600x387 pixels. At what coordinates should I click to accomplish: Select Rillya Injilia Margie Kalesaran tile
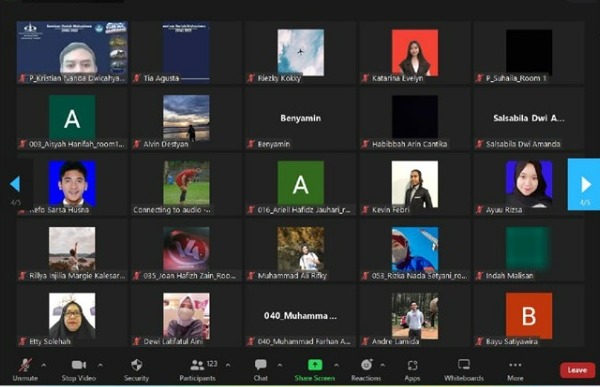72,250
